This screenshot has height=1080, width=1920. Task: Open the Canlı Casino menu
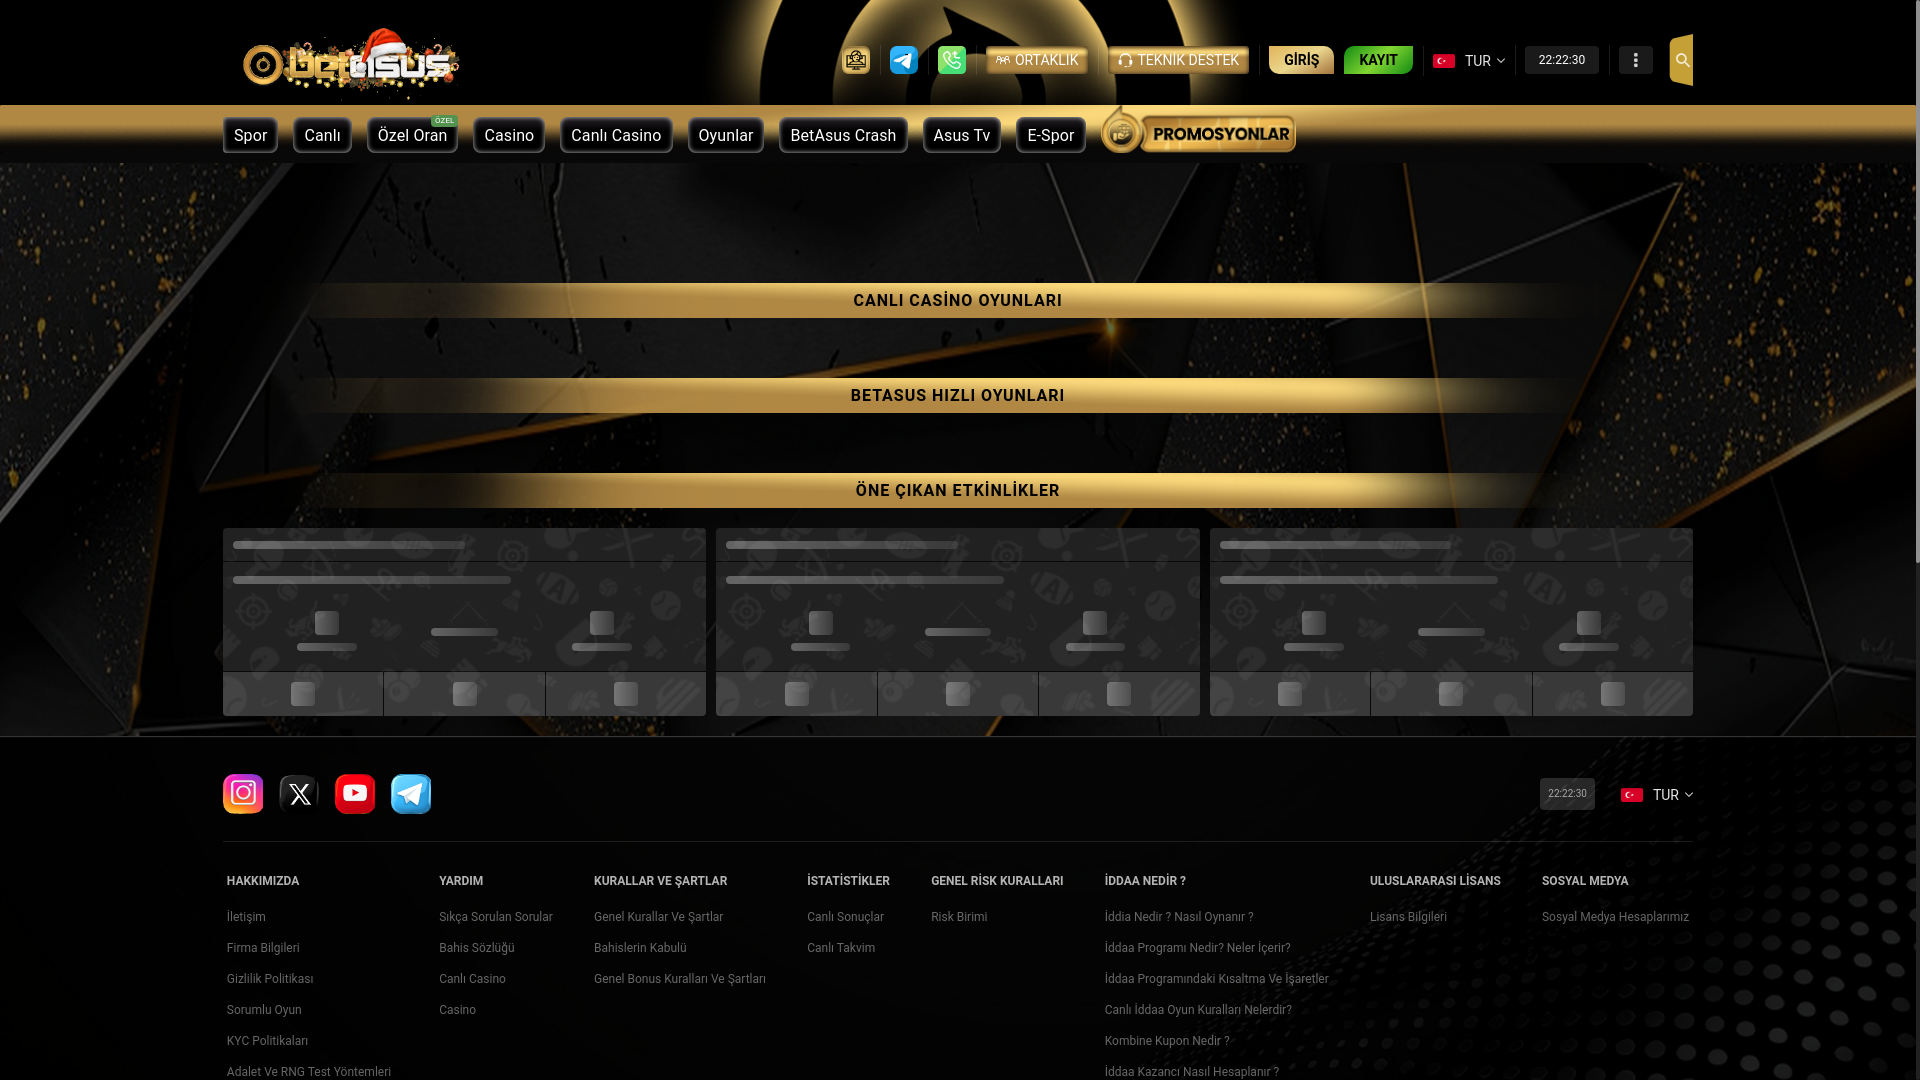[x=616, y=135]
